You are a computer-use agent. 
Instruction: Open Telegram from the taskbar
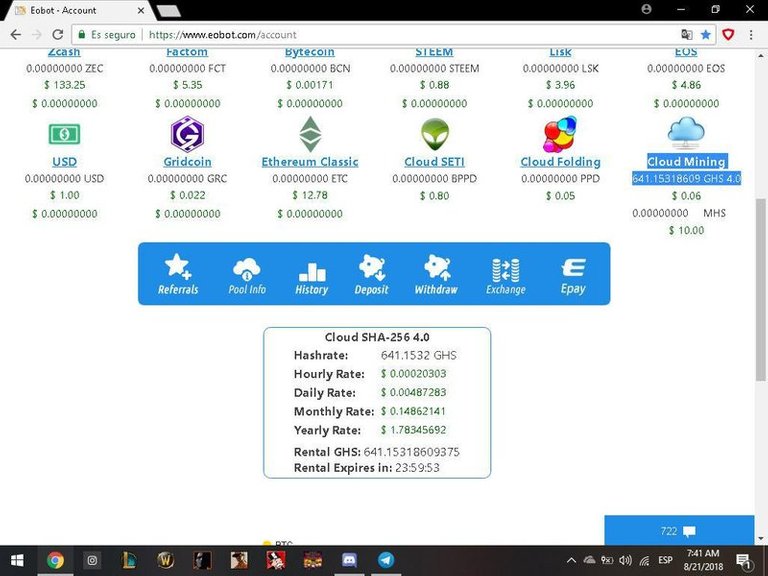(386, 560)
